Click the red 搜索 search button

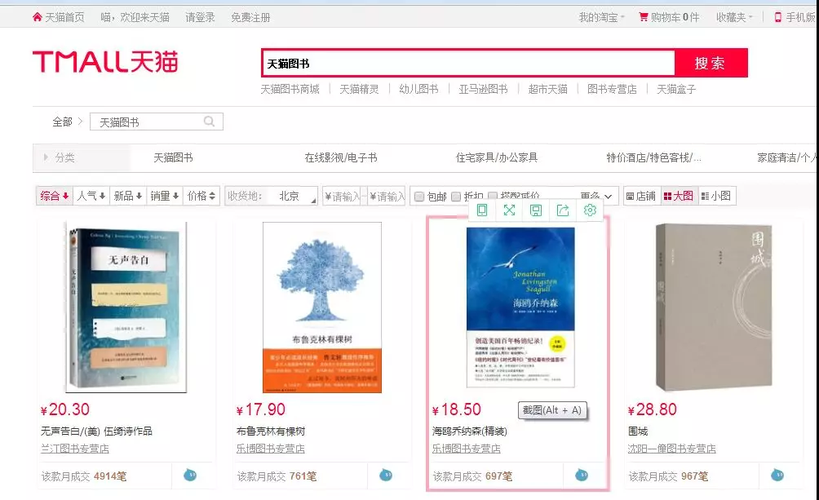pyautogui.click(x=710, y=63)
